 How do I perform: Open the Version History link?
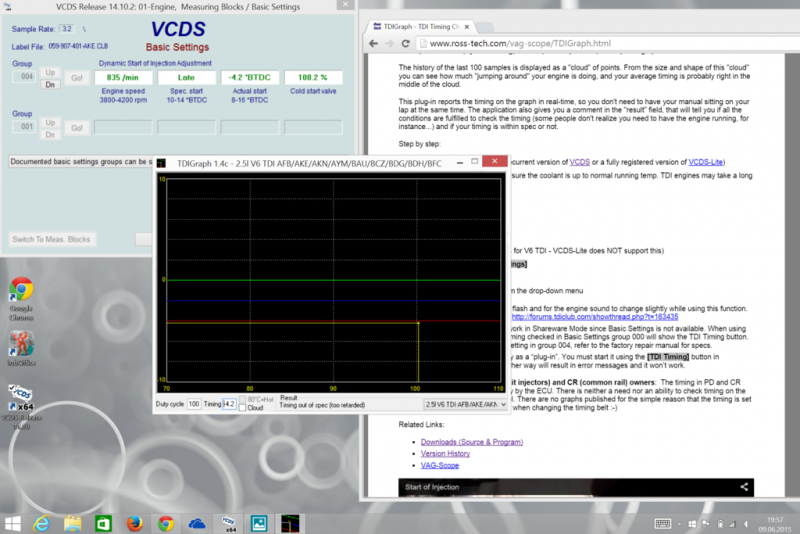pos(447,453)
